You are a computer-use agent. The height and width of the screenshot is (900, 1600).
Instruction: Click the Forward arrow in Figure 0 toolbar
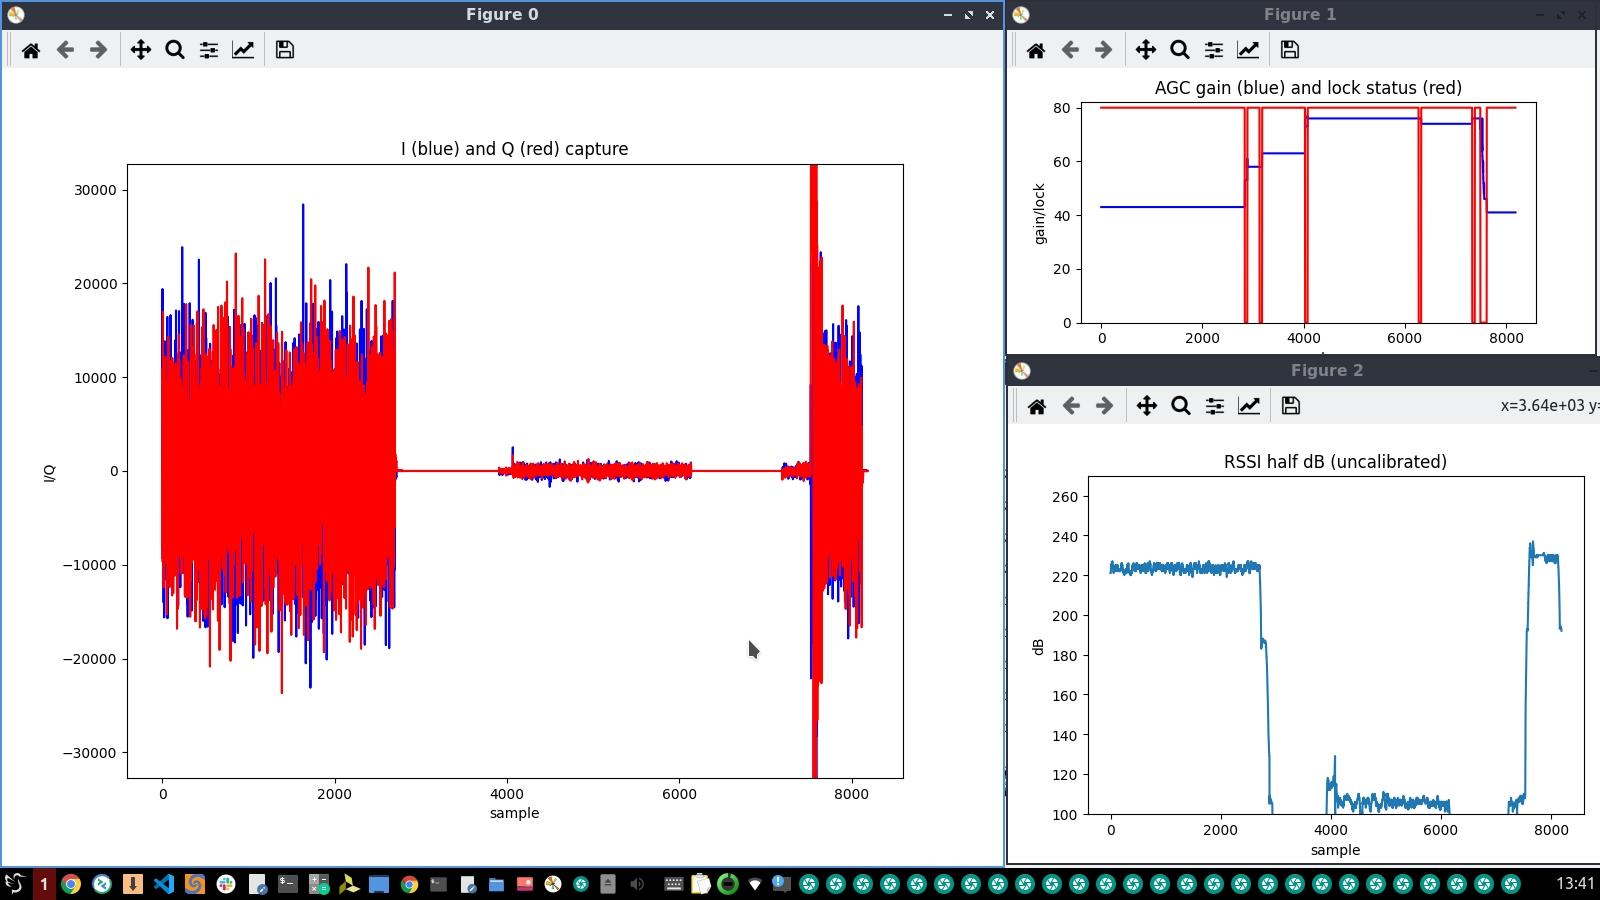coord(98,50)
